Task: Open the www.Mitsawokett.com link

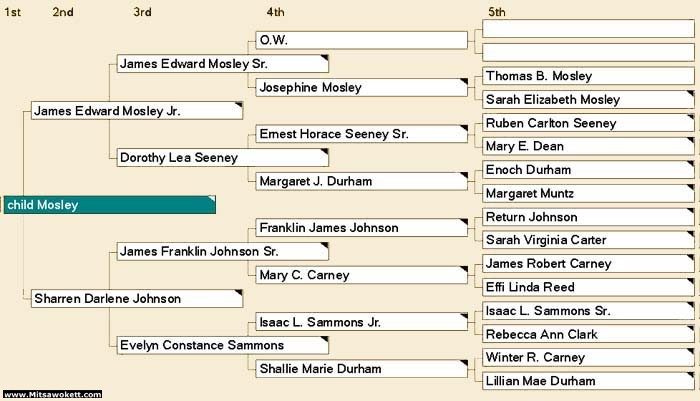Action: point(53,394)
